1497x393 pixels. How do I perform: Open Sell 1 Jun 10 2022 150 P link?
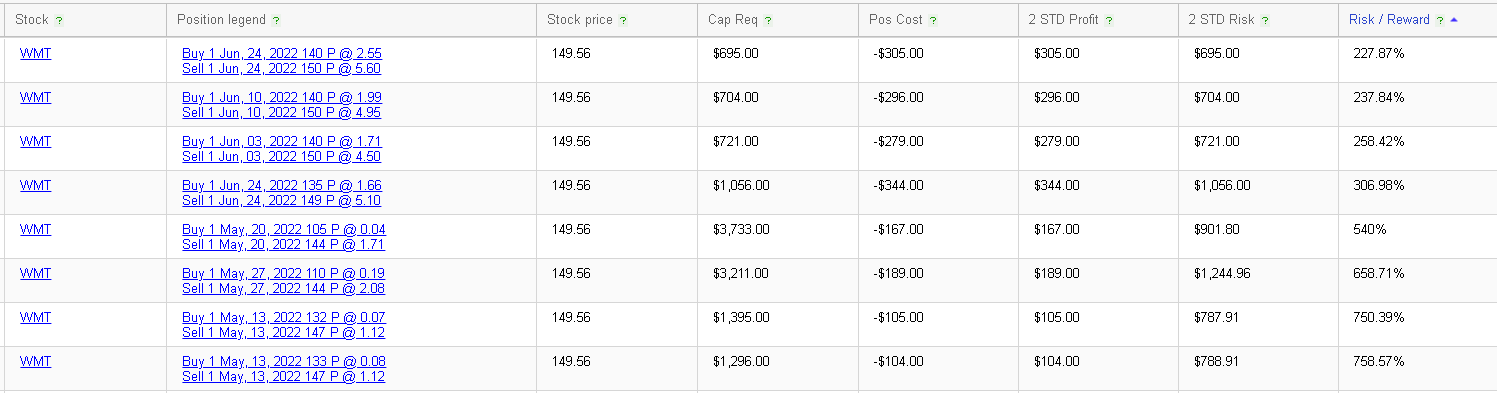coord(281,112)
